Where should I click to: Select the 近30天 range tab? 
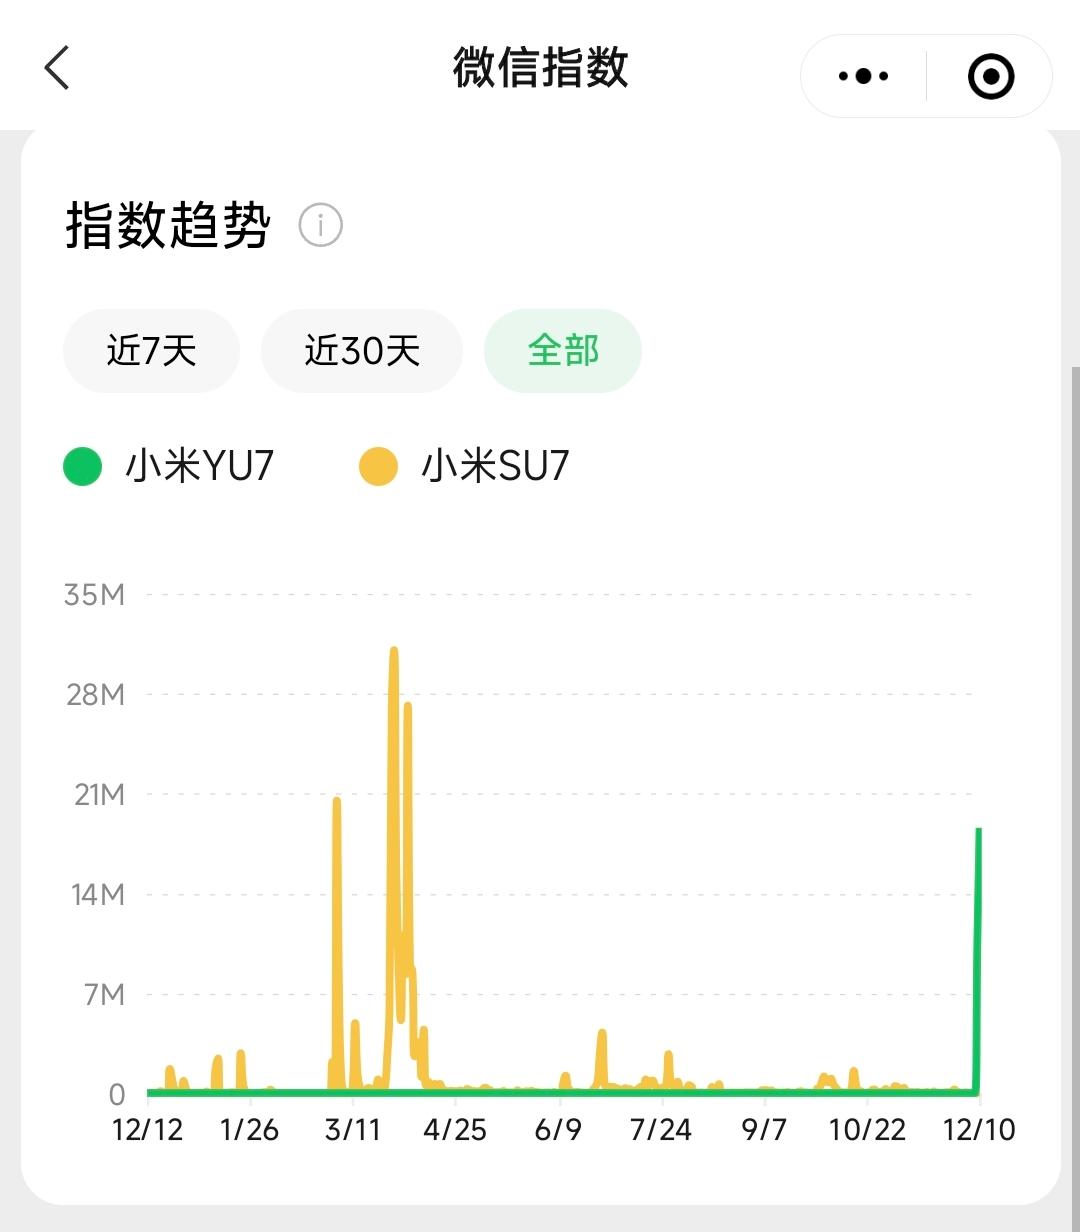tap(362, 351)
